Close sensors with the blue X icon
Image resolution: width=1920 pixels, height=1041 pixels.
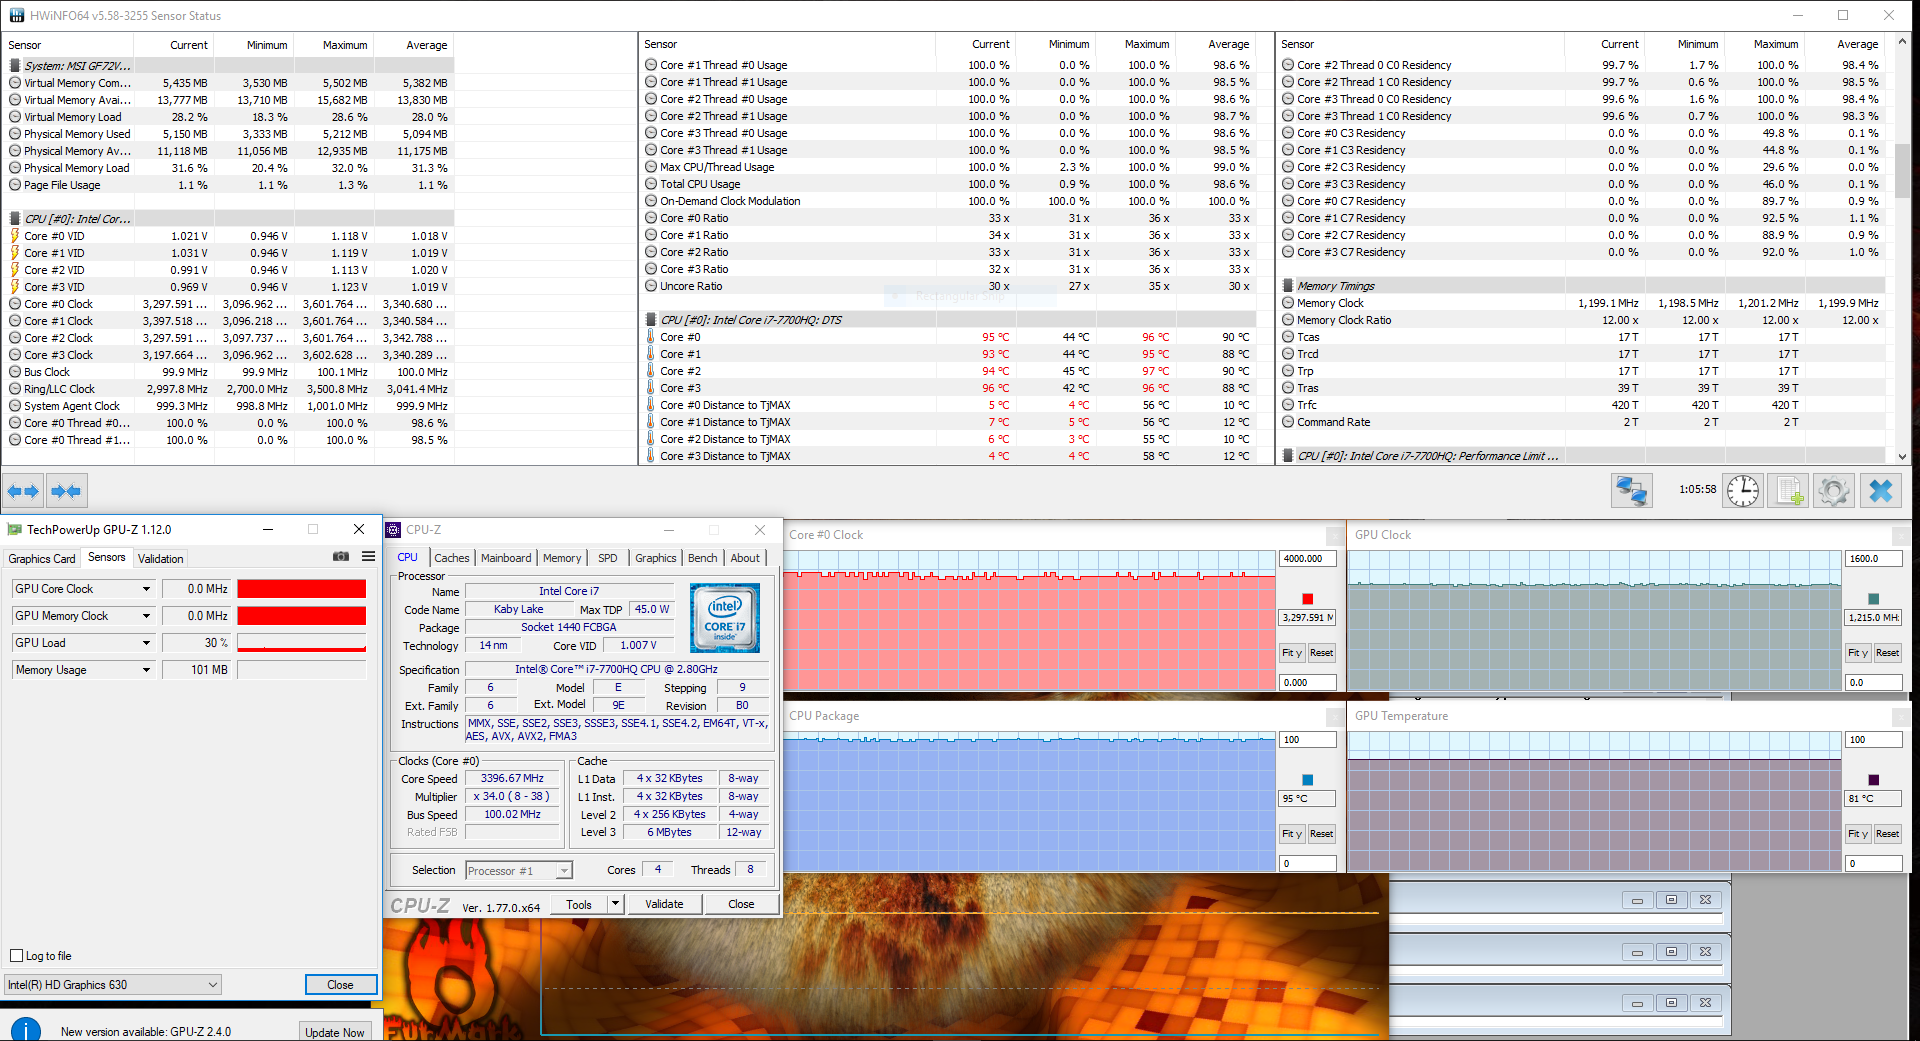coord(1881,490)
